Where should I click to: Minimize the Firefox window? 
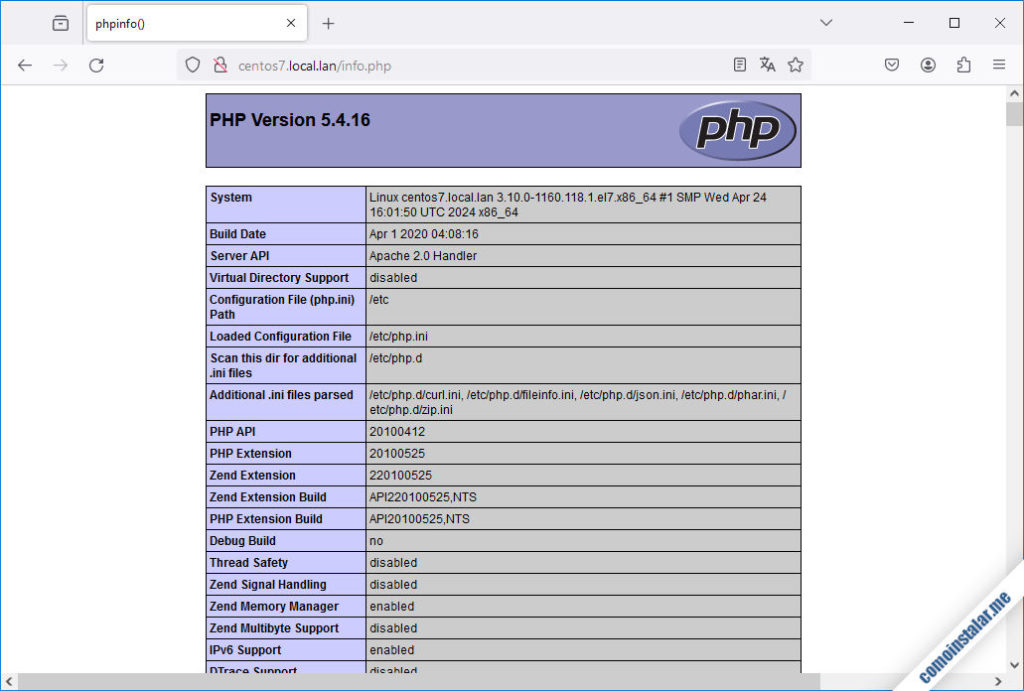pyautogui.click(x=908, y=23)
